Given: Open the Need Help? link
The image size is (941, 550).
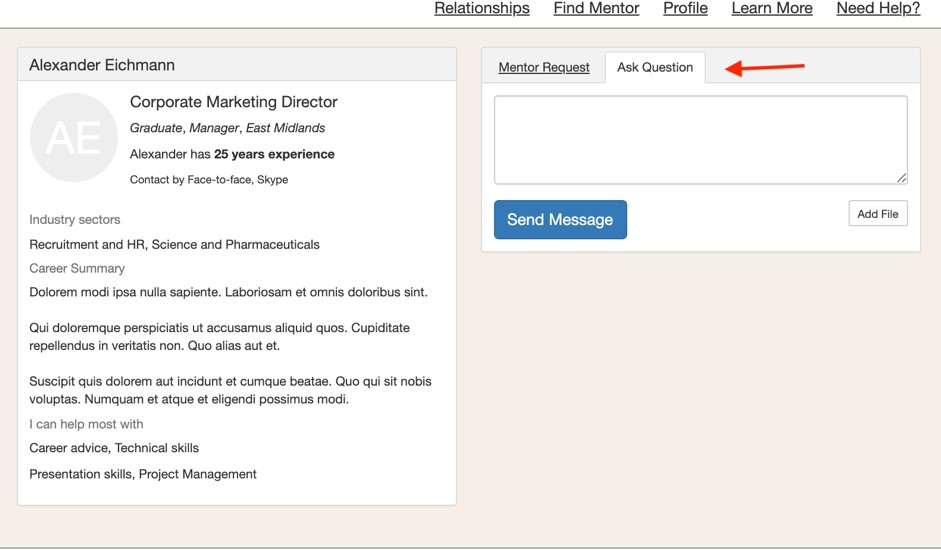Looking at the screenshot, I should pos(878,9).
